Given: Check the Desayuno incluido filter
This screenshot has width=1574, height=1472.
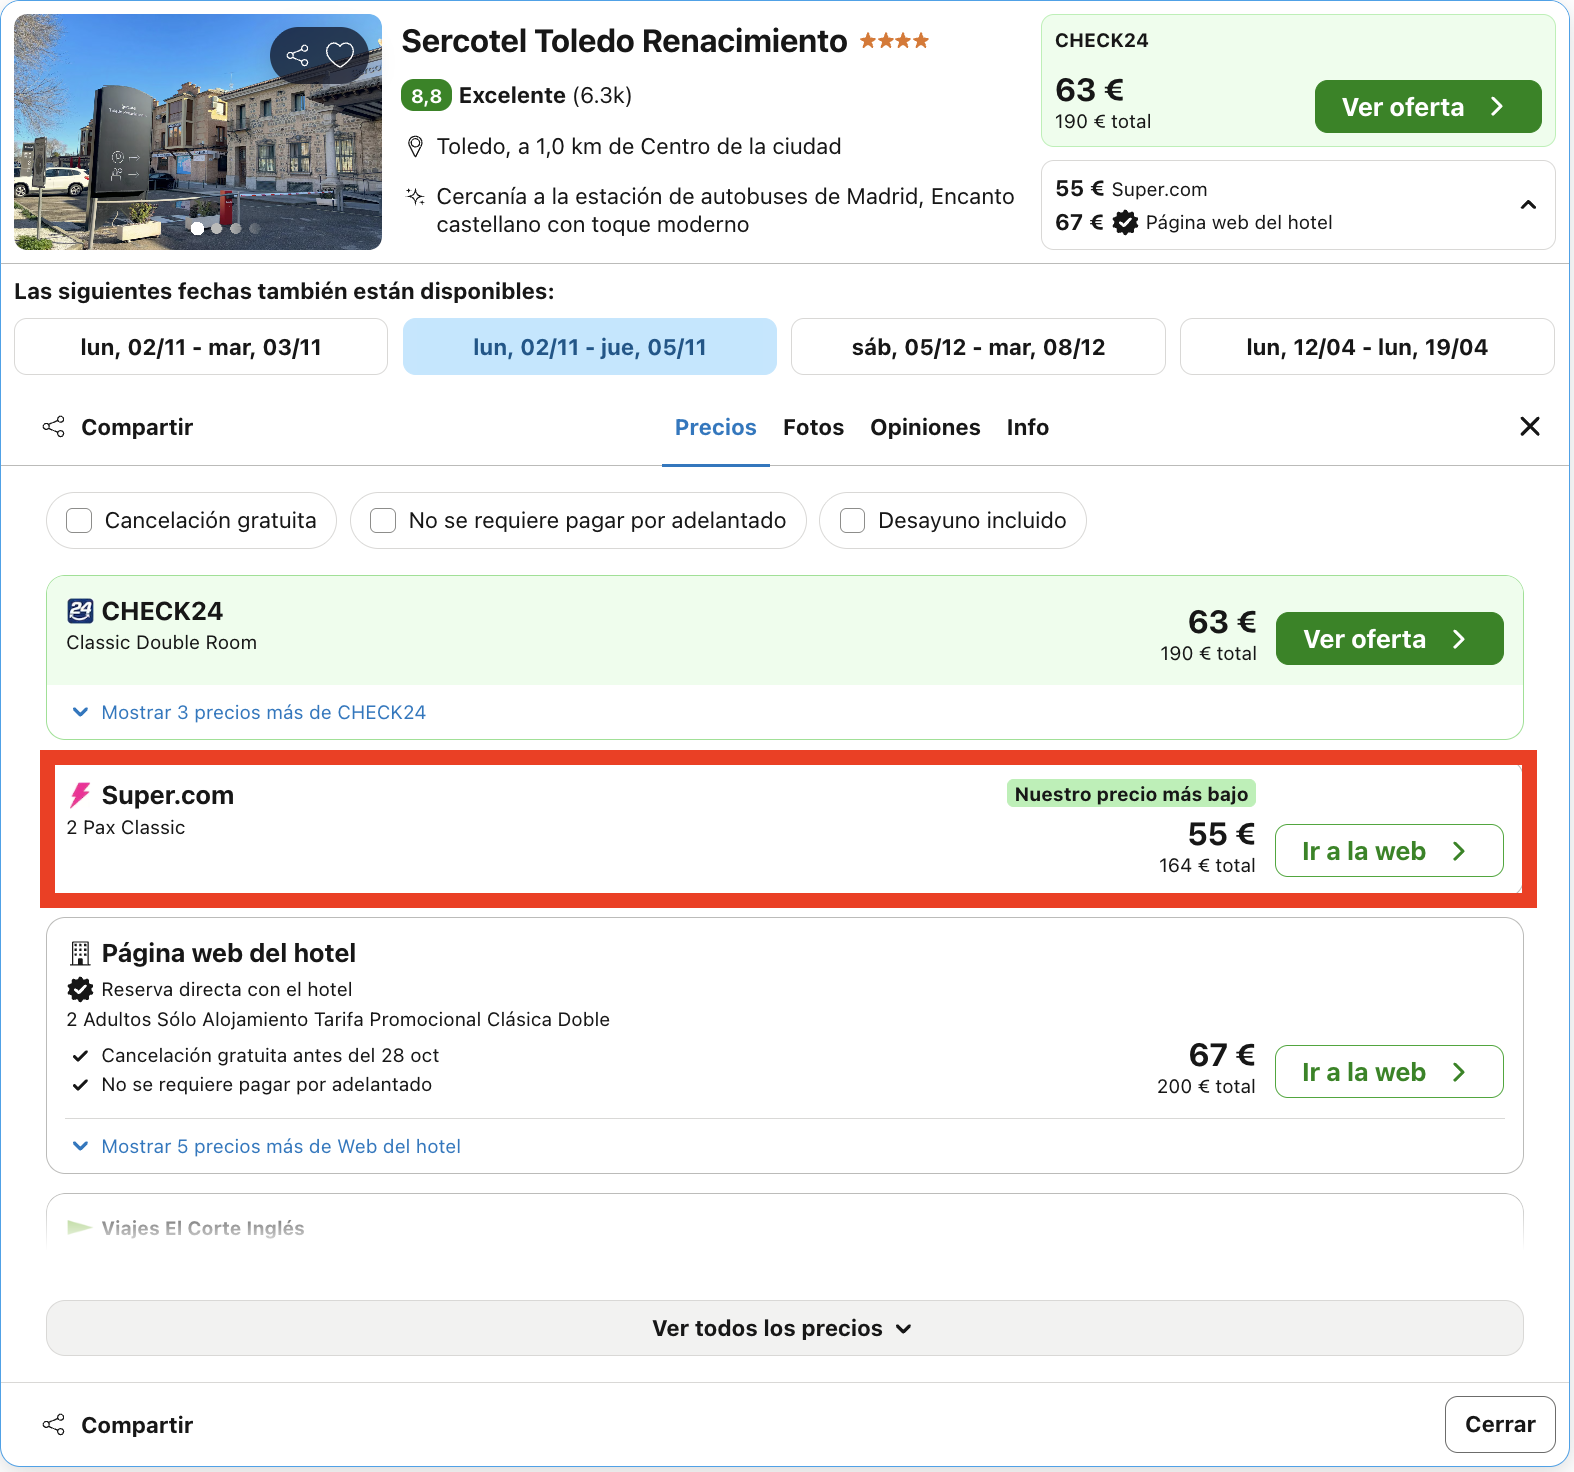Looking at the screenshot, I should click(x=852, y=521).
